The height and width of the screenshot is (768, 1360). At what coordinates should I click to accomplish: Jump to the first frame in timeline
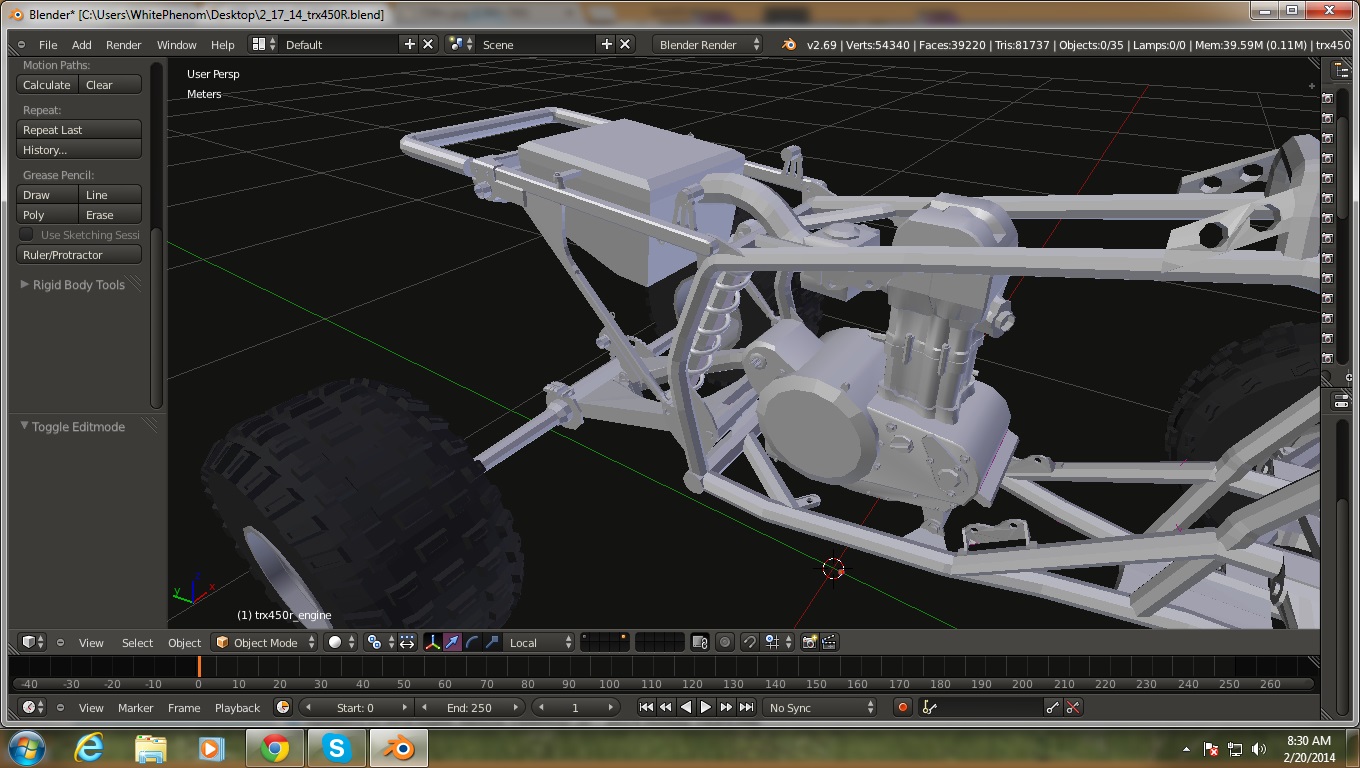(x=646, y=707)
